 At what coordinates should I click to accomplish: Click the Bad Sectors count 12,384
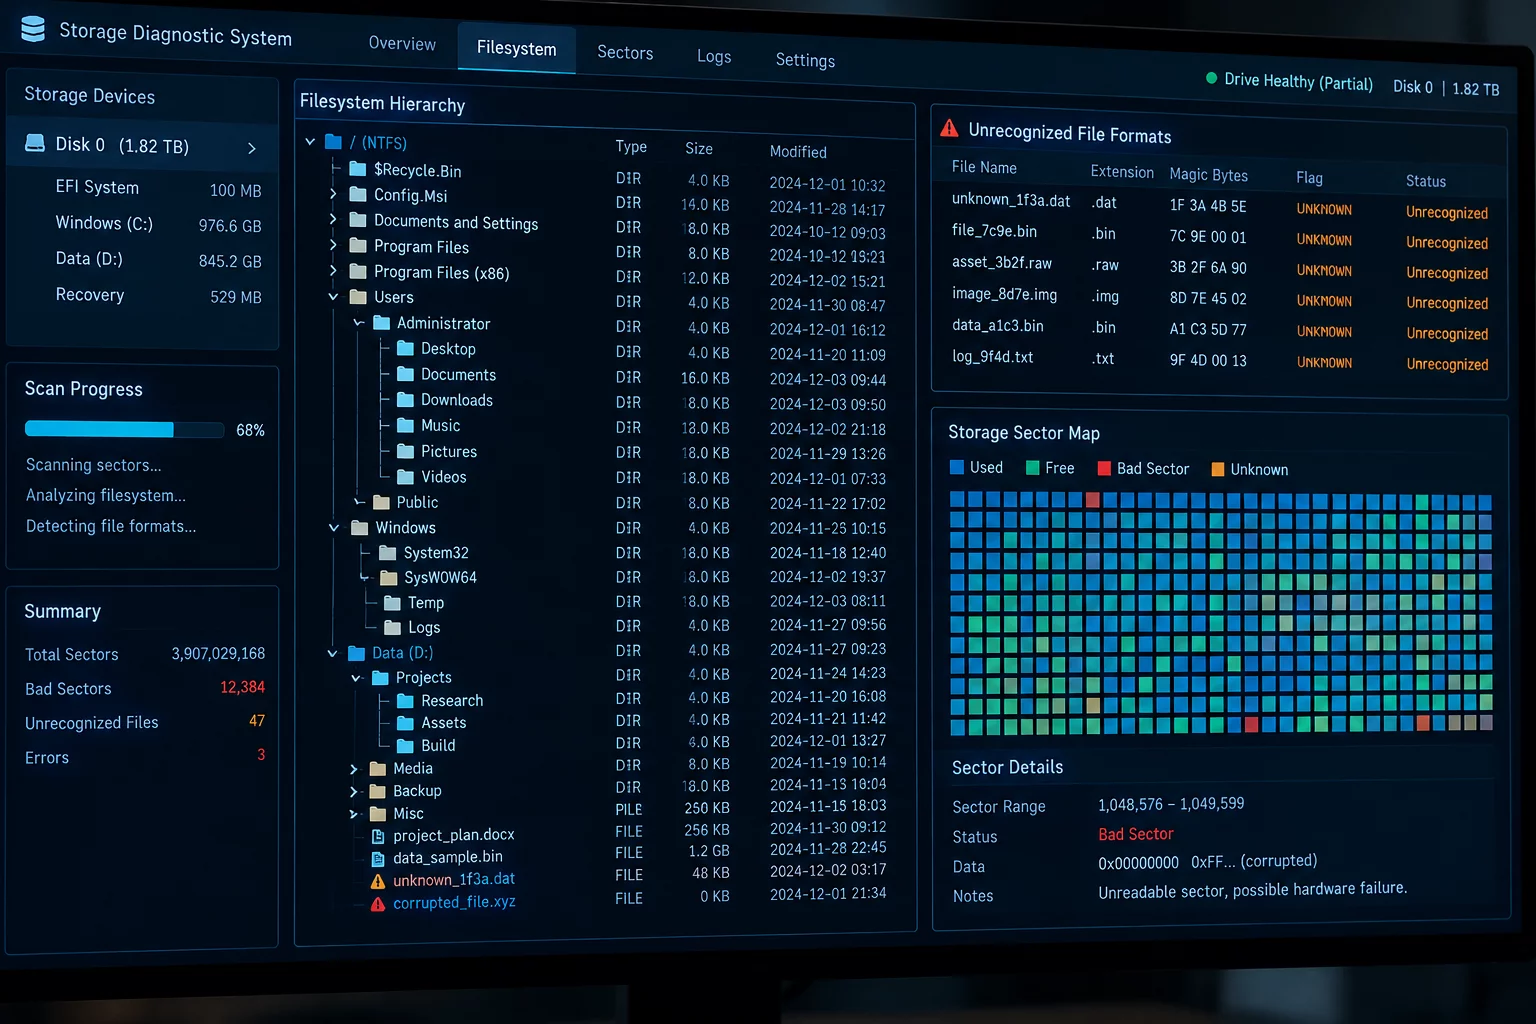pos(242,687)
